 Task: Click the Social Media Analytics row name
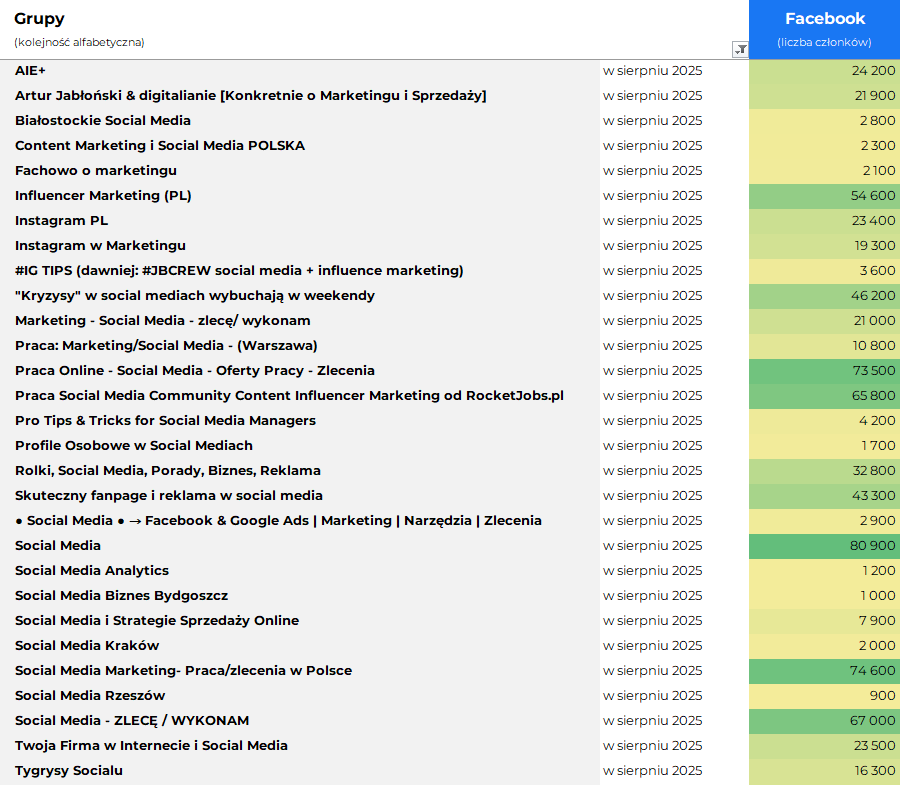tap(92, 571)
